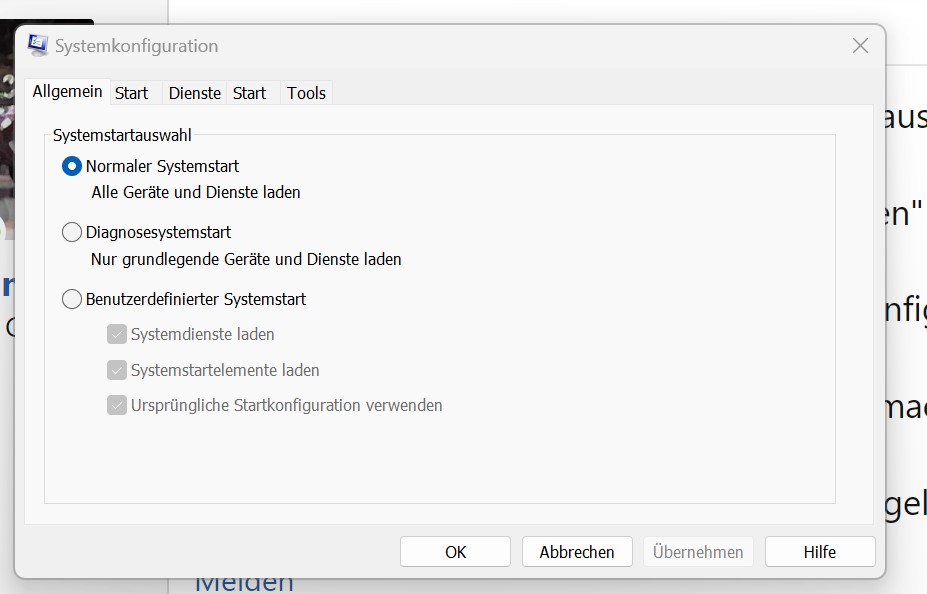The height and width of the screenshot is (594, 927).
Task: Click the Systemkonfiguration title bar icon
Action: pyautogui.click(x=38, y=46)
